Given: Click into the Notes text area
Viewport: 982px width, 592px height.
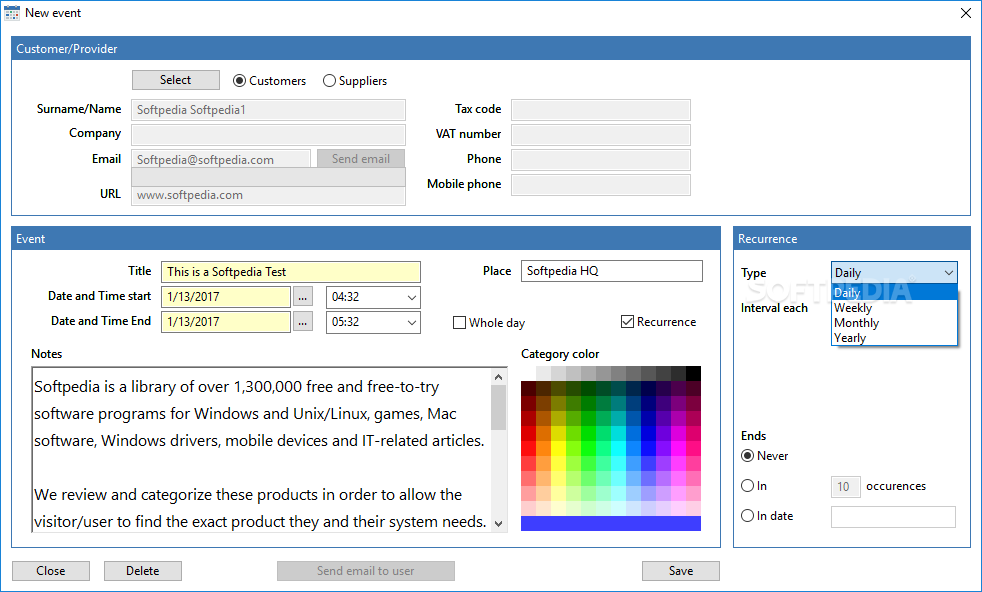Looking at the screenshot, I should click(261, 450).
